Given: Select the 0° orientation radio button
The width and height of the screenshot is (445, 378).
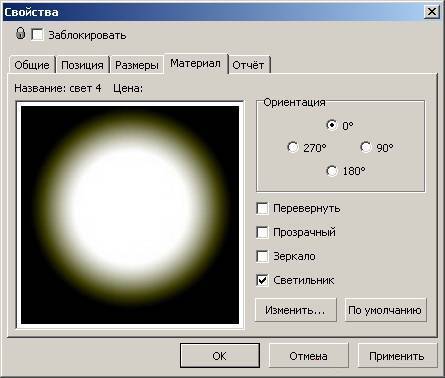Looking at the screenshot, I should click(331, 125).
